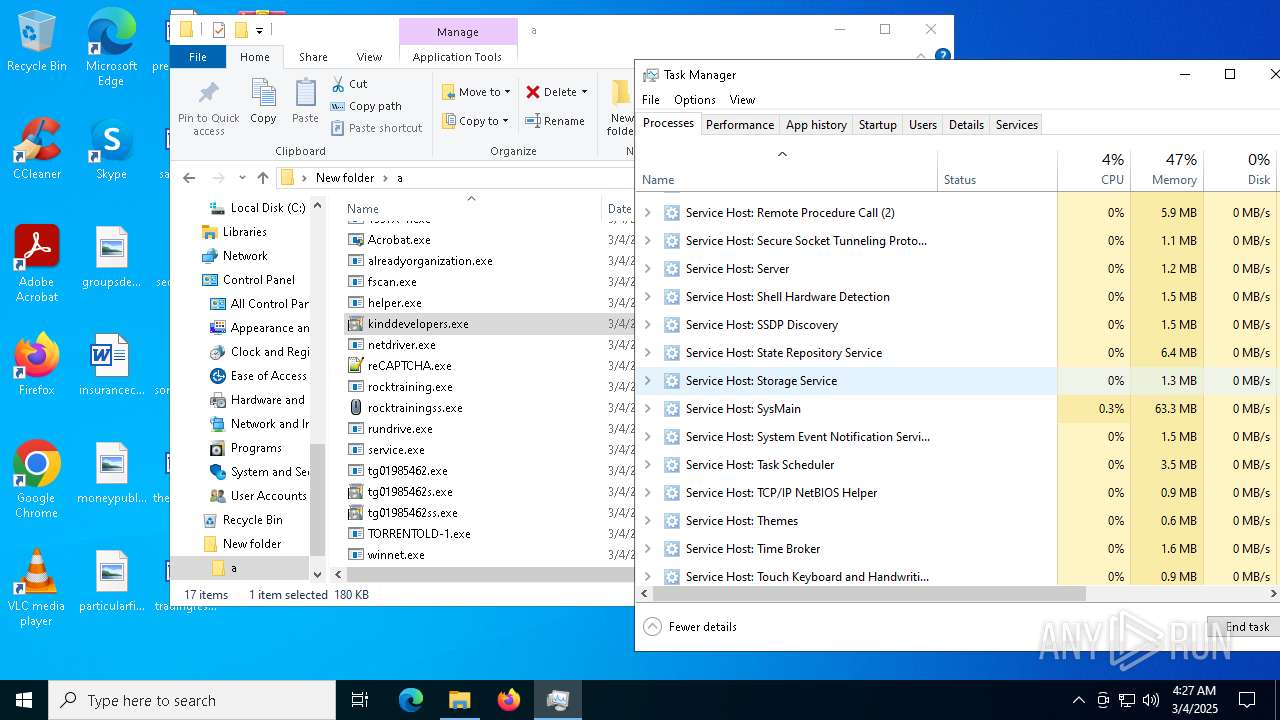Click the Copy ribbon button
The width and height of the screenshot is (1280, 720).
point(263,101)
